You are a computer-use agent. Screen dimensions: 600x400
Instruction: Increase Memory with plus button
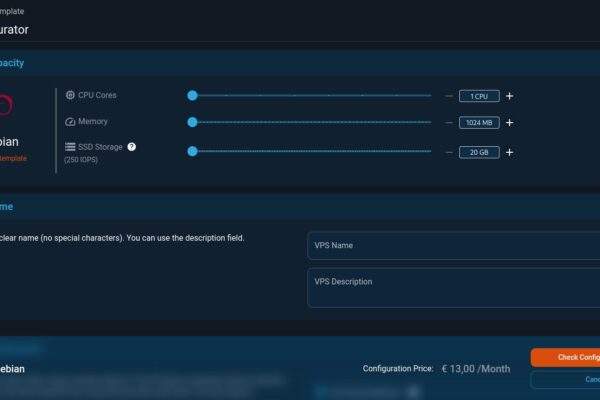509,122
